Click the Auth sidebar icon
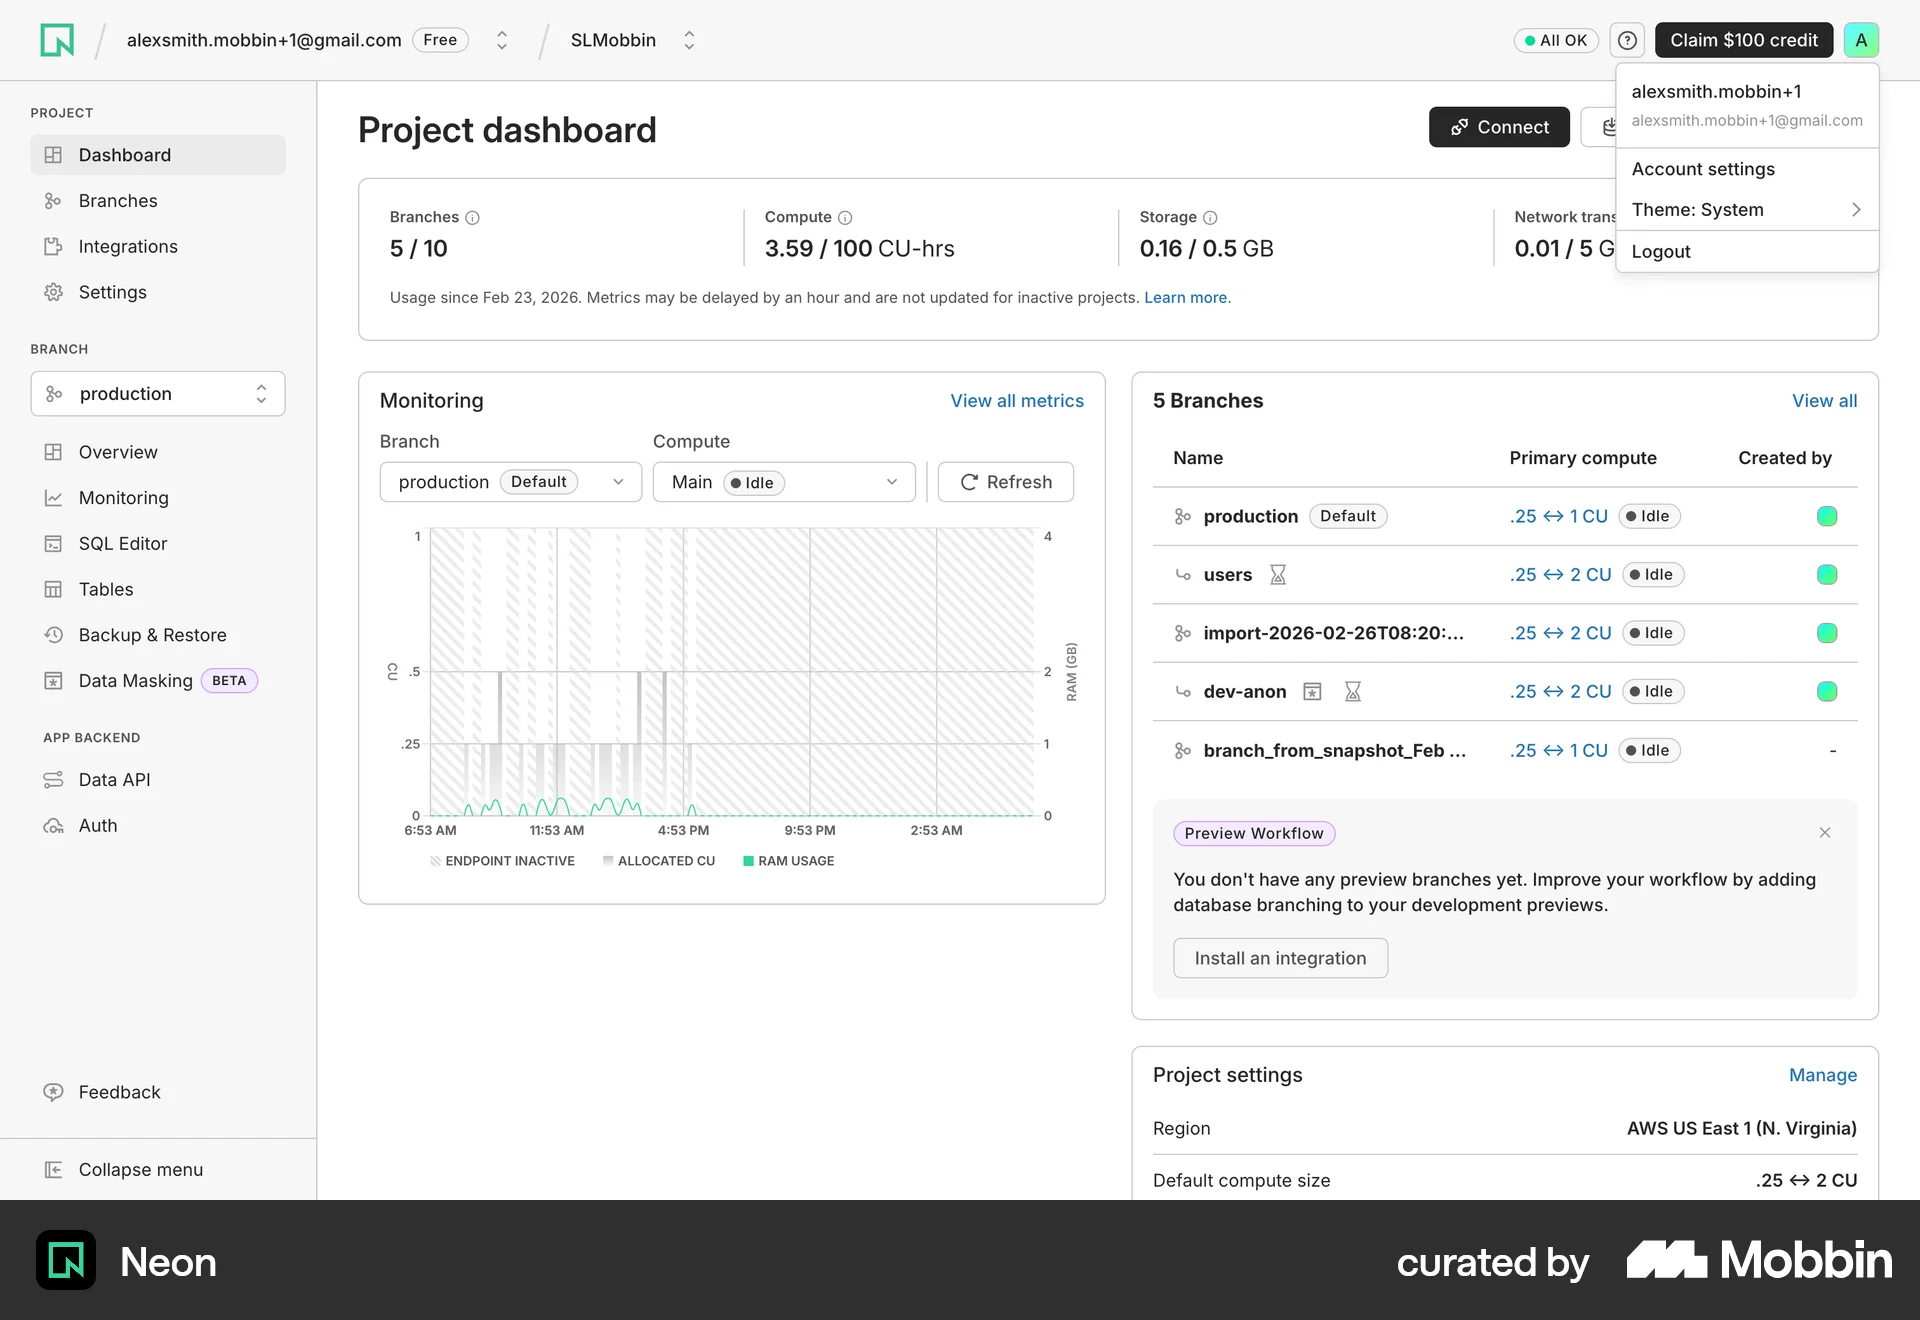1920x1320 pixels. (53, 826)
